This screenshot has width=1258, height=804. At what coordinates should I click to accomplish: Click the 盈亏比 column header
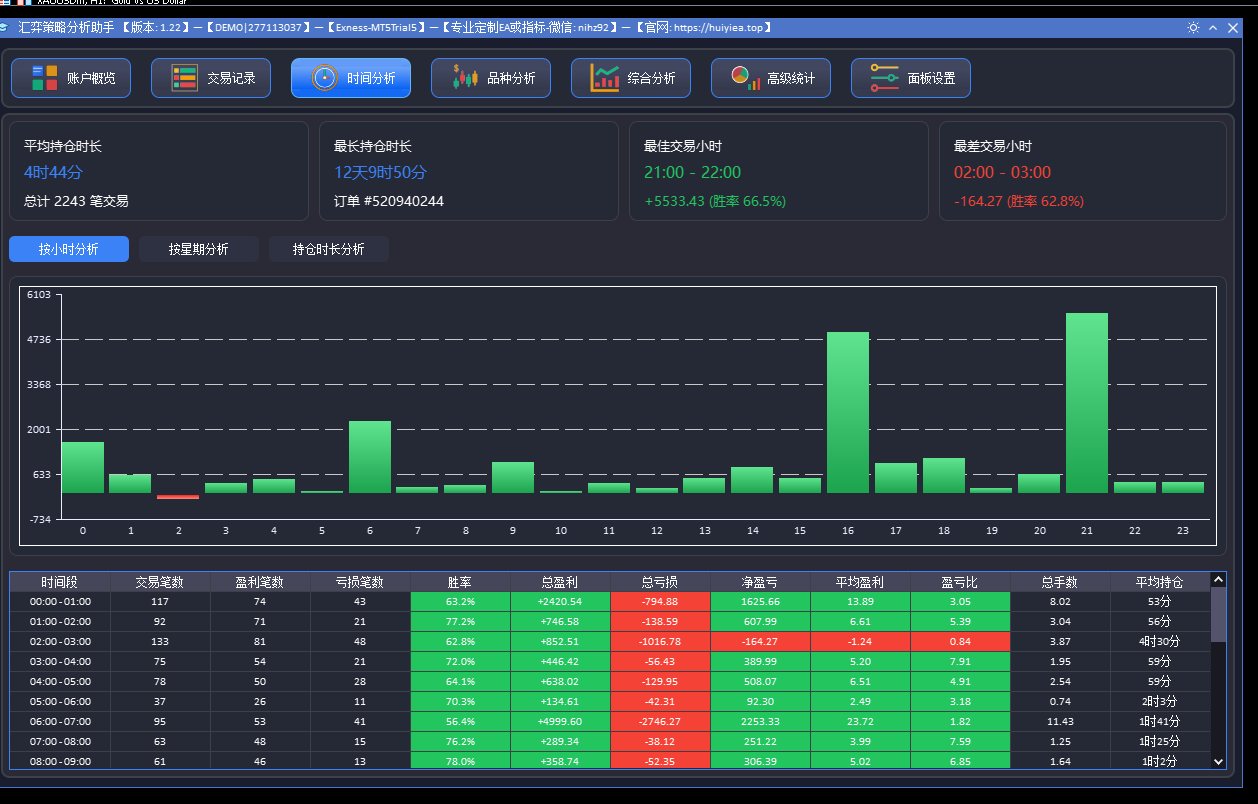click(960, 582)
